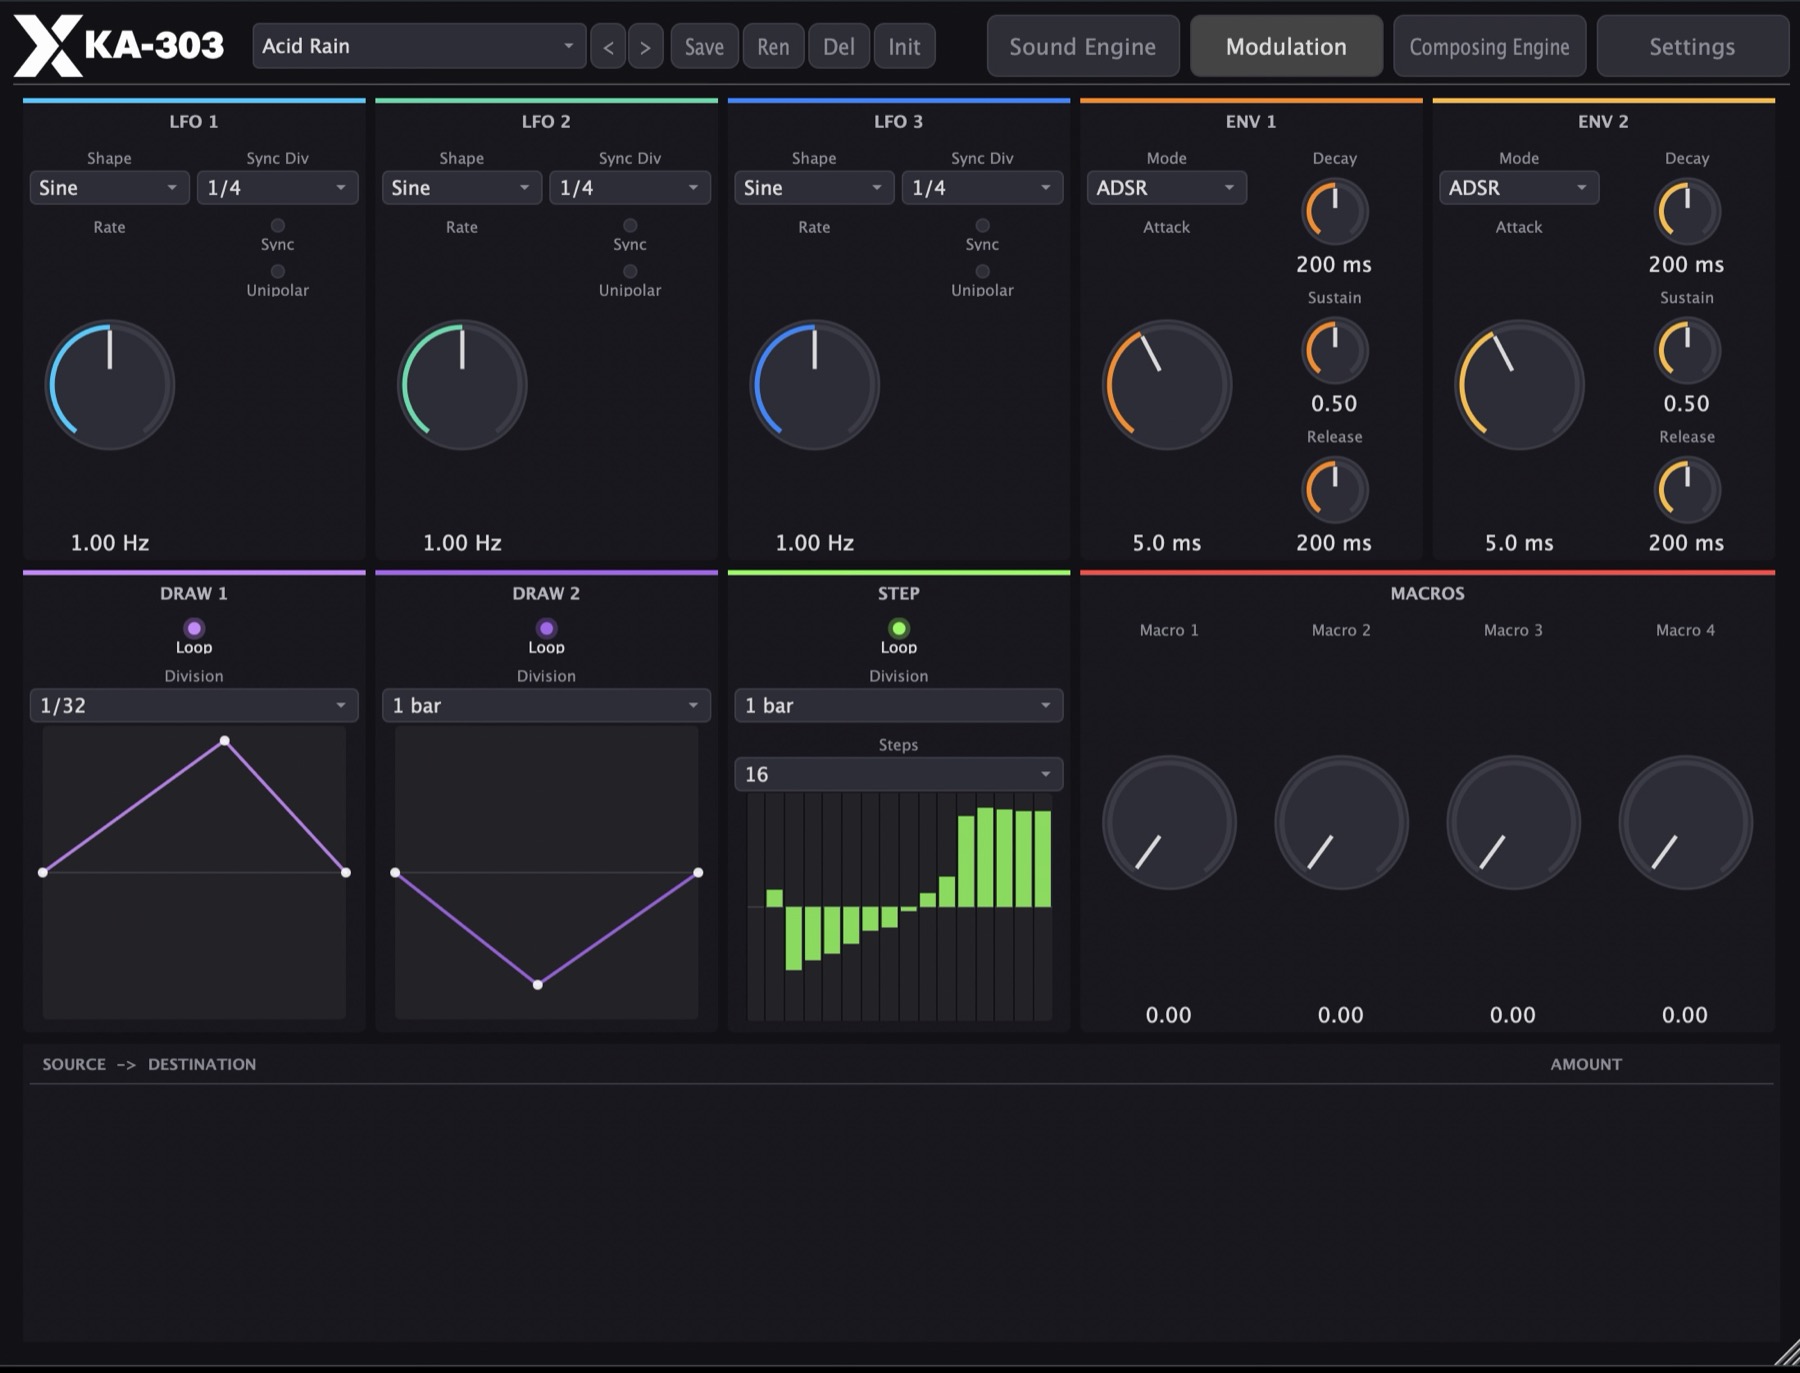Click the ENV 2 Sustain knob
The image size is (1800, 1373).
point(1687,351)
